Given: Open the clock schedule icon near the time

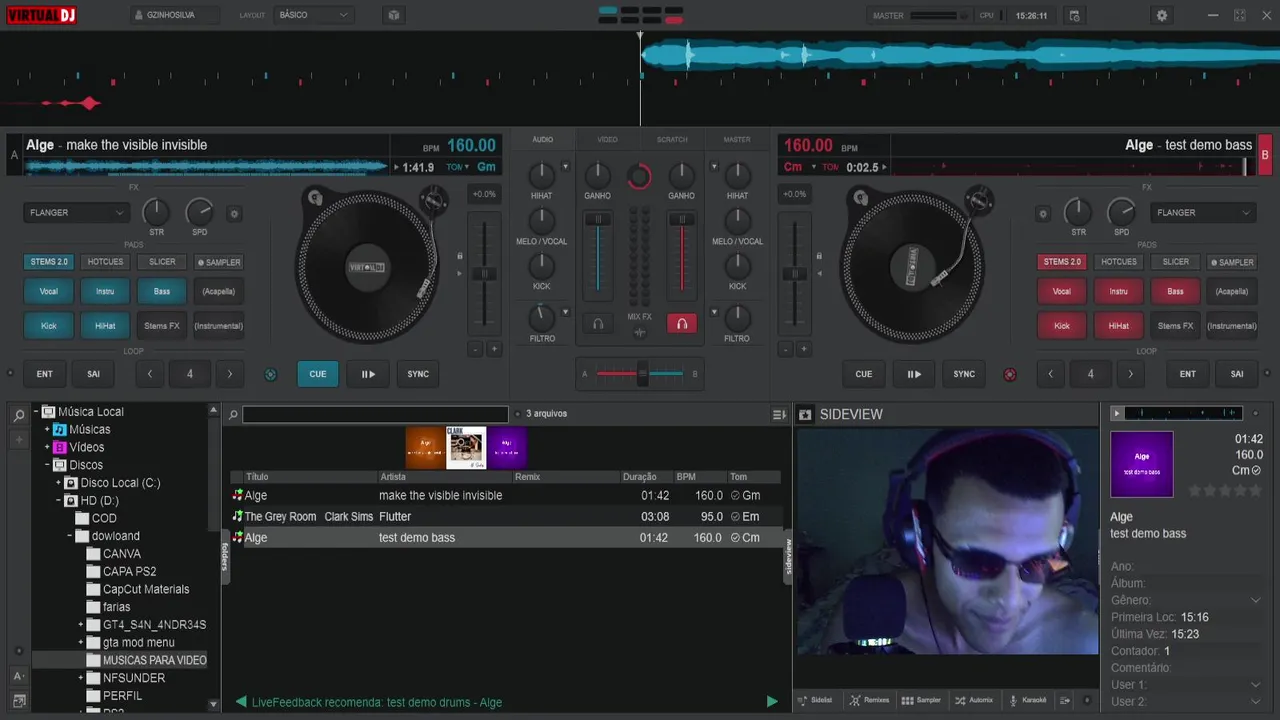Looking at the screenshot, I should tap(1074, 15).
